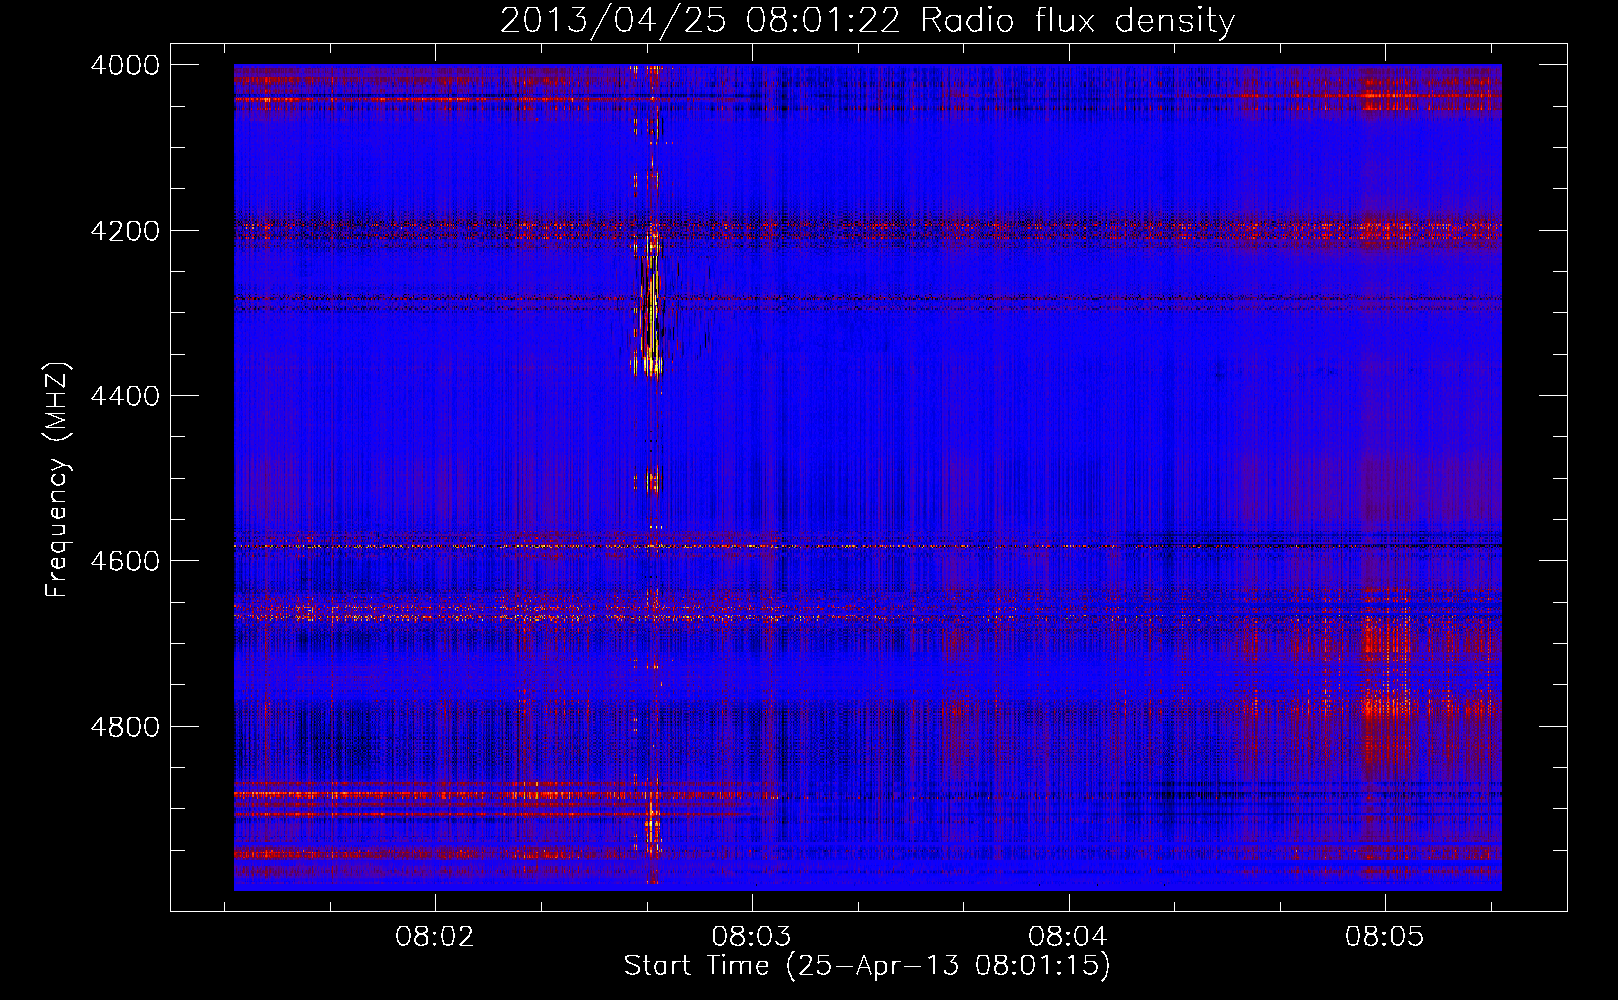The width and height of the screenshot is (1618, 1000).
Task: Click the 4800 frequency tick label
Action: point(125,727)
